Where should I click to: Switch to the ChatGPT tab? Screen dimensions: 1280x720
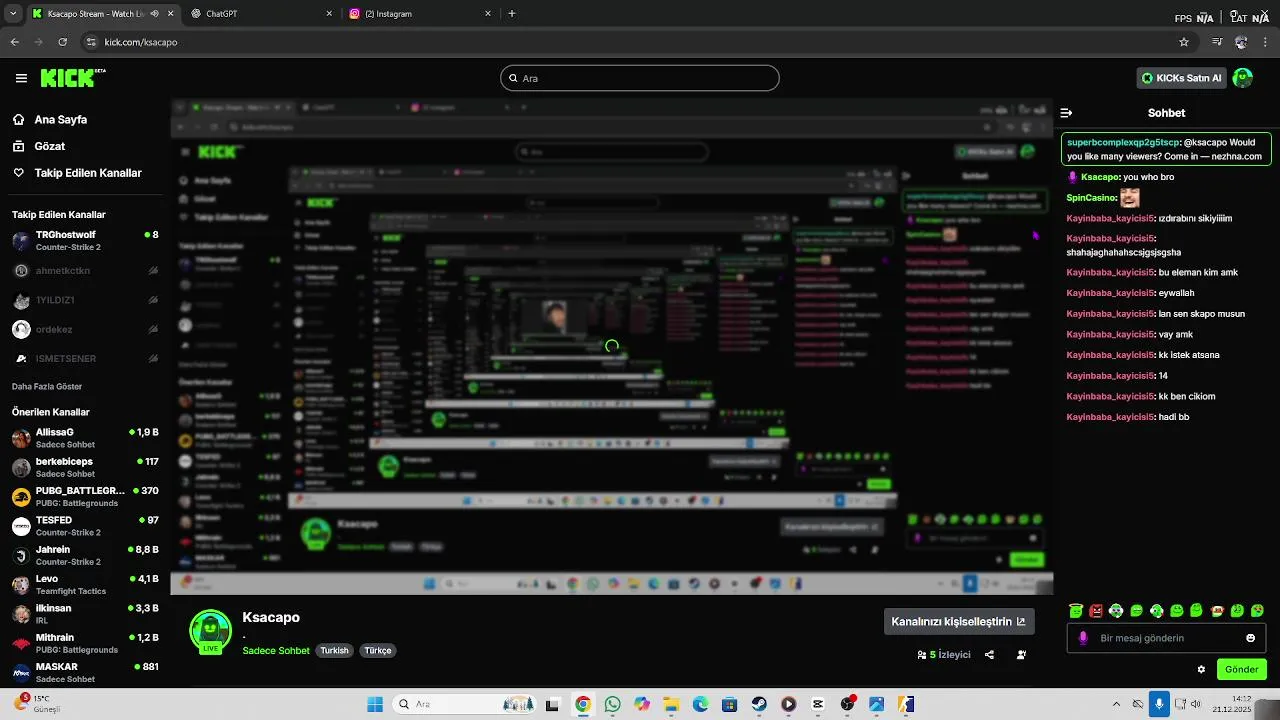[x=260, y=14]
